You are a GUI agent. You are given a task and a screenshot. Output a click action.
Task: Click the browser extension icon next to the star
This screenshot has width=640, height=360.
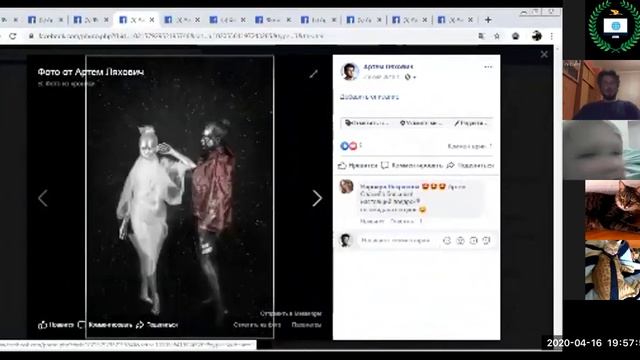(x=516, y=36)
